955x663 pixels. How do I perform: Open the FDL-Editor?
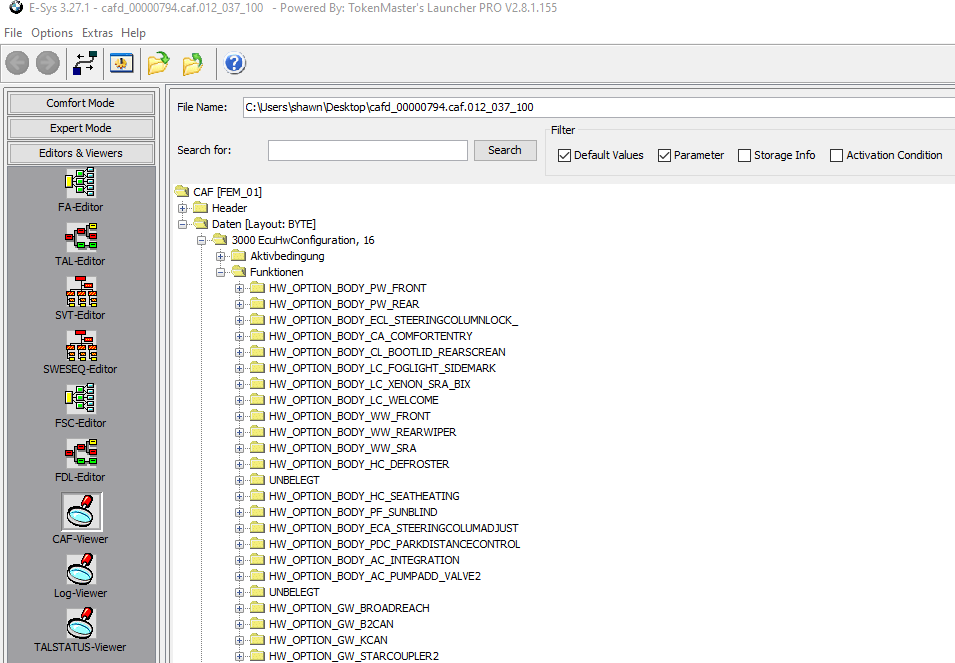80,460
